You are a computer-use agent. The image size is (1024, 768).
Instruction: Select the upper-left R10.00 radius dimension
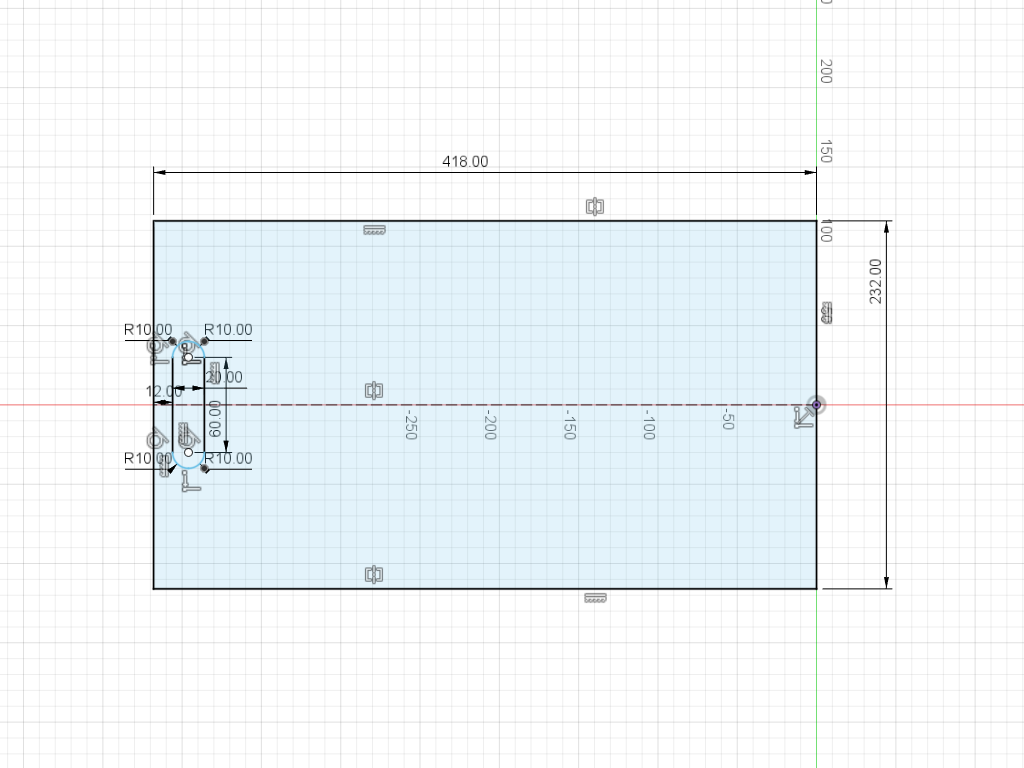147,329
